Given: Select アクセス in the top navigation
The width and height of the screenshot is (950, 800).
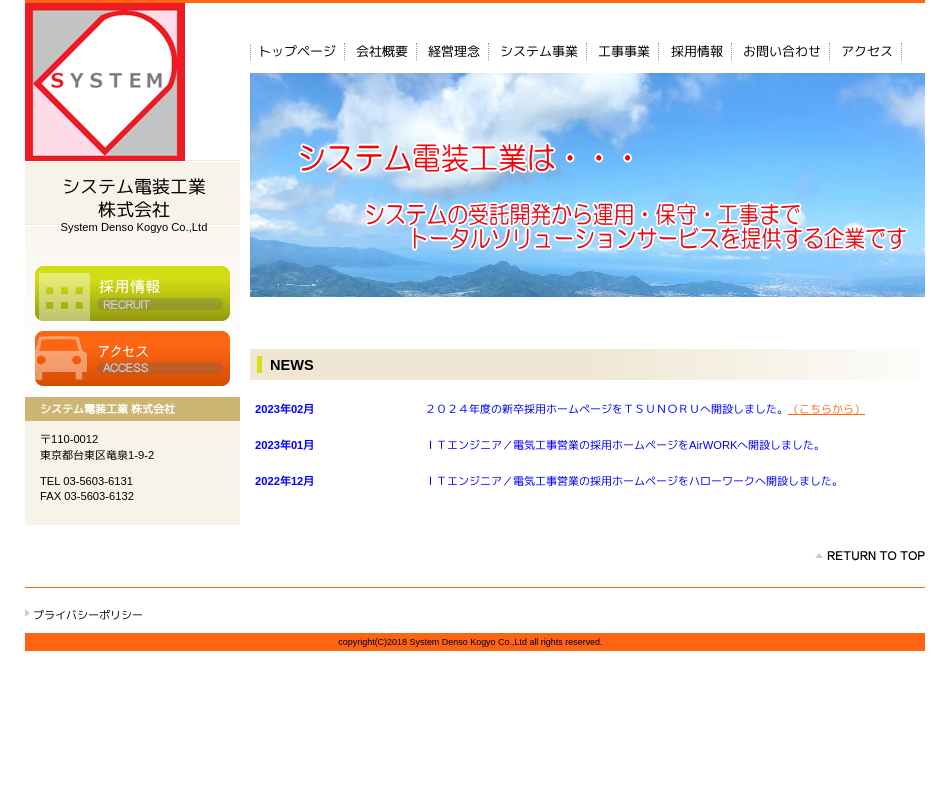Looking at the screenshot, I should tap(867, 52).
